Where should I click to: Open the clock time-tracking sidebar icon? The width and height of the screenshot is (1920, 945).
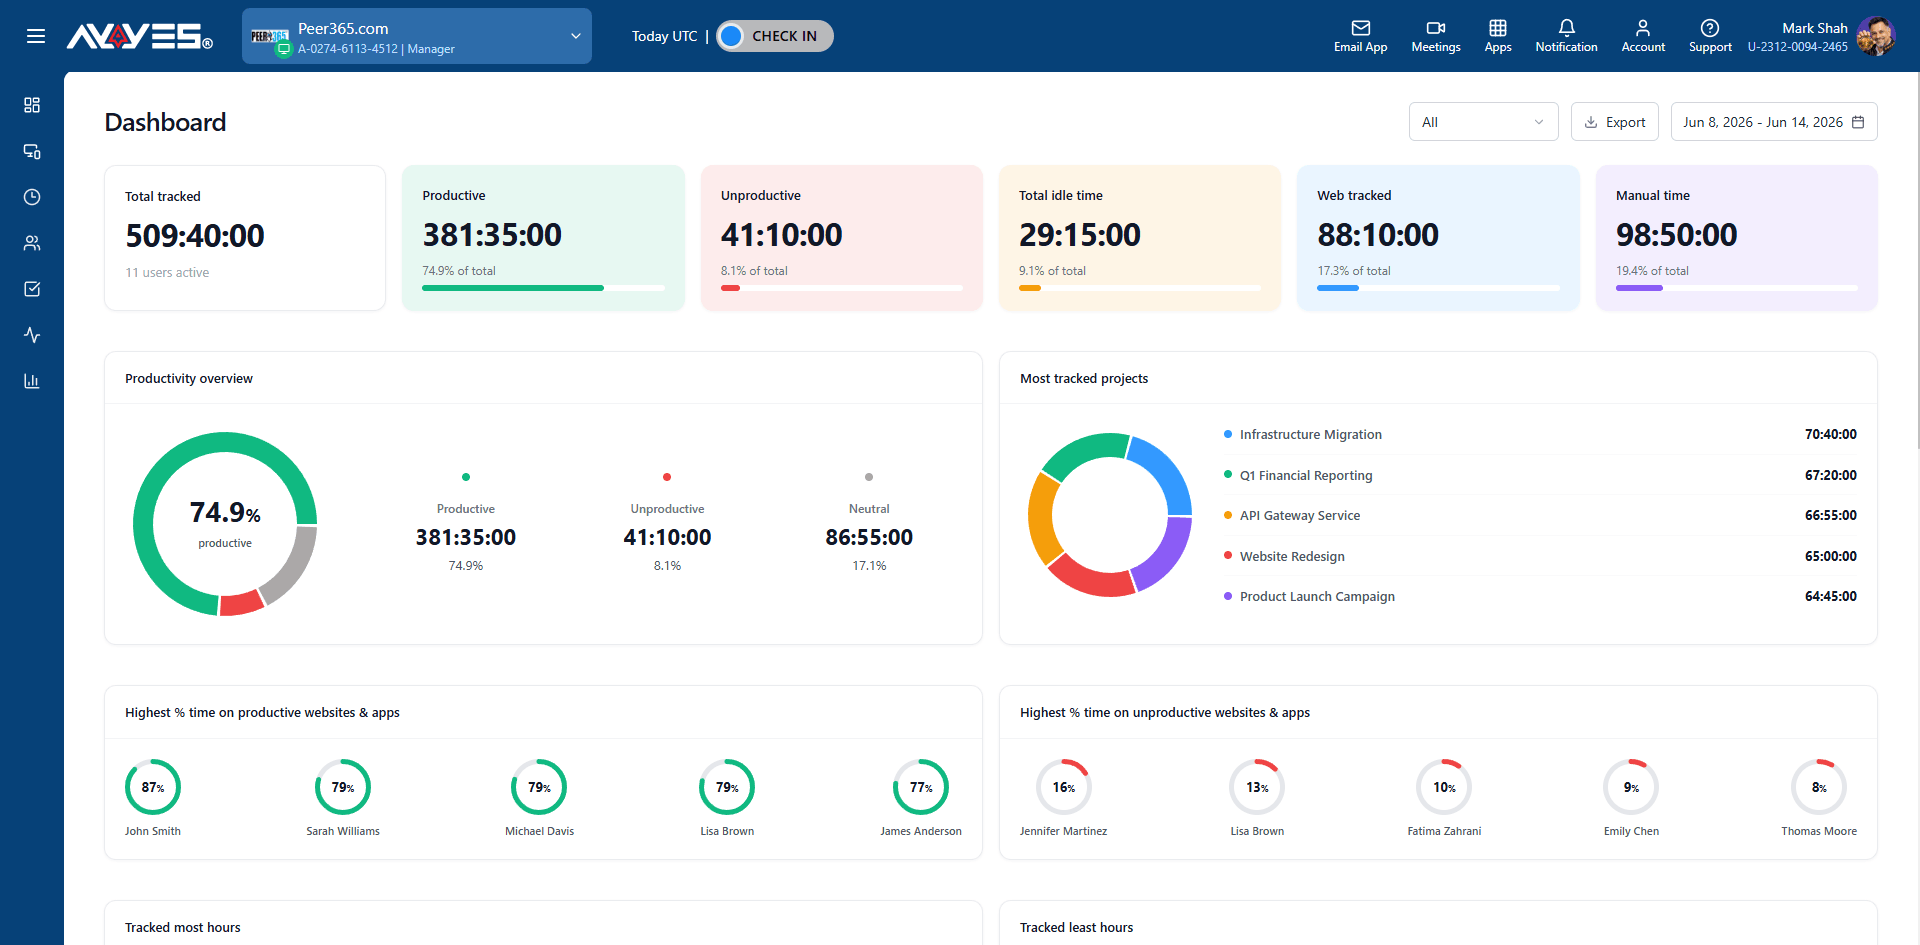point(32,197)
